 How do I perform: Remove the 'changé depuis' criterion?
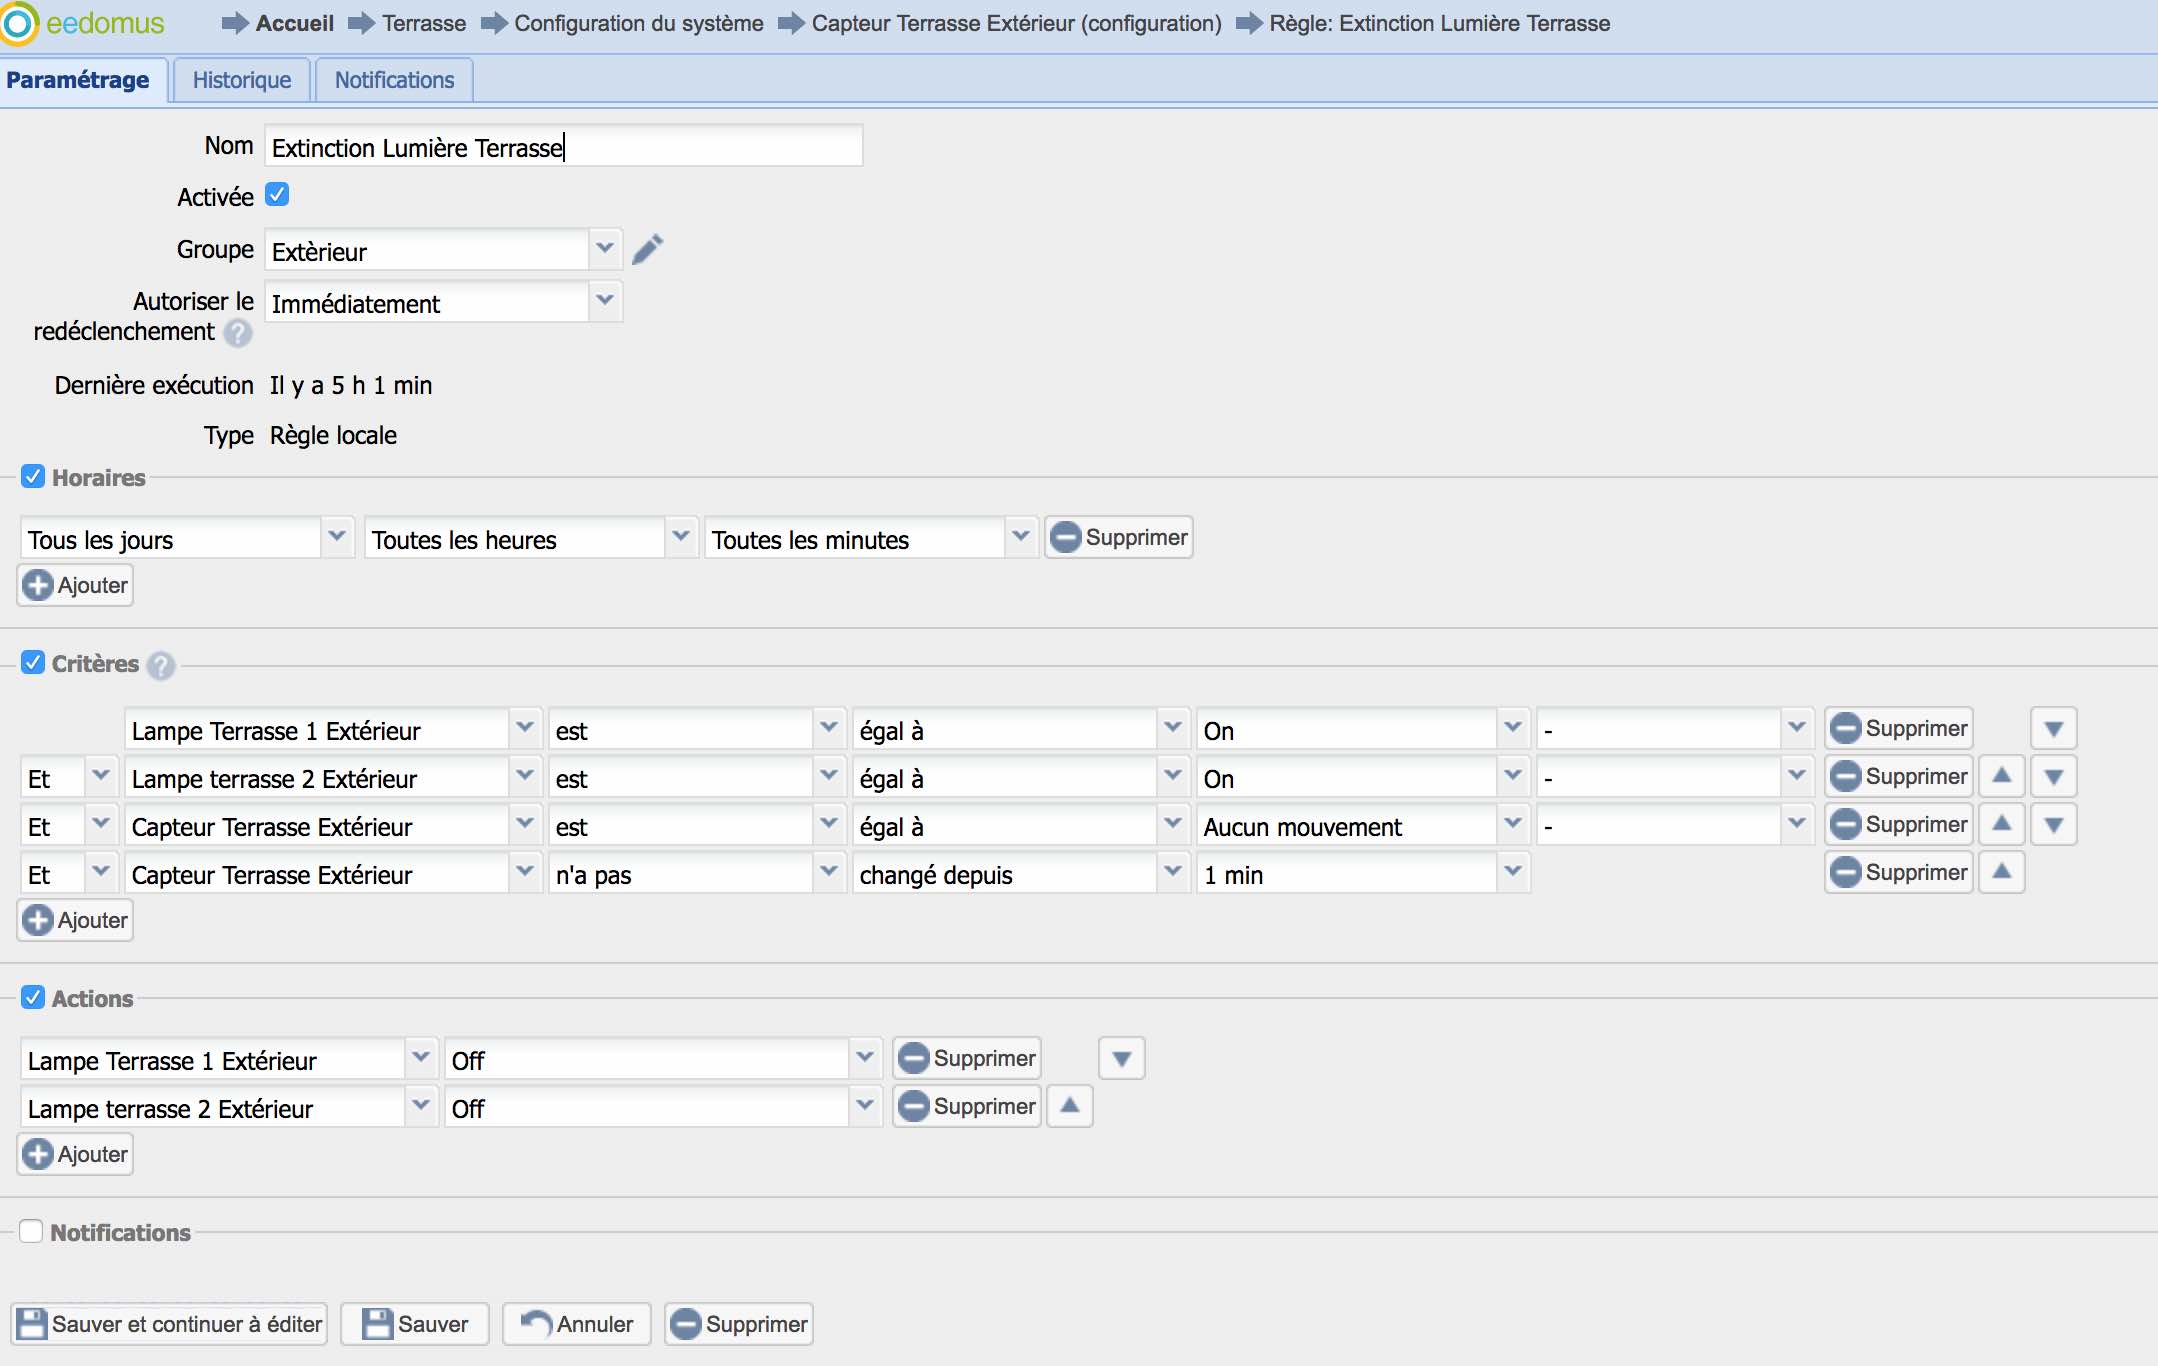click(x=1899, y=873)
